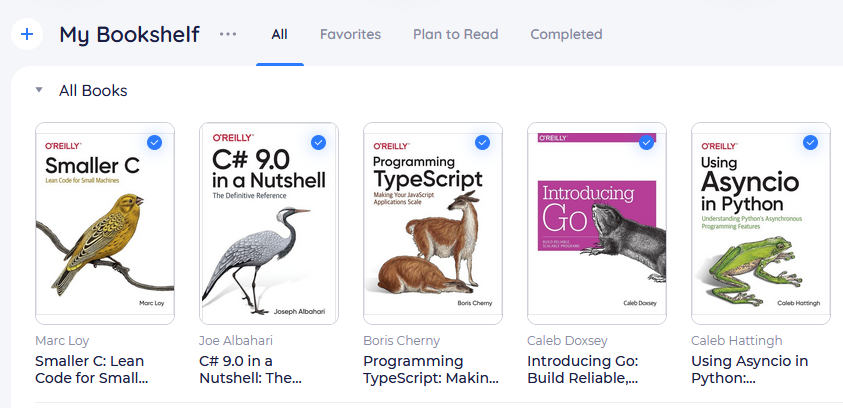The width and height of the screenshot is (843, 408).
Task: Click author name Marc Loy
Action: click(62, 341)
